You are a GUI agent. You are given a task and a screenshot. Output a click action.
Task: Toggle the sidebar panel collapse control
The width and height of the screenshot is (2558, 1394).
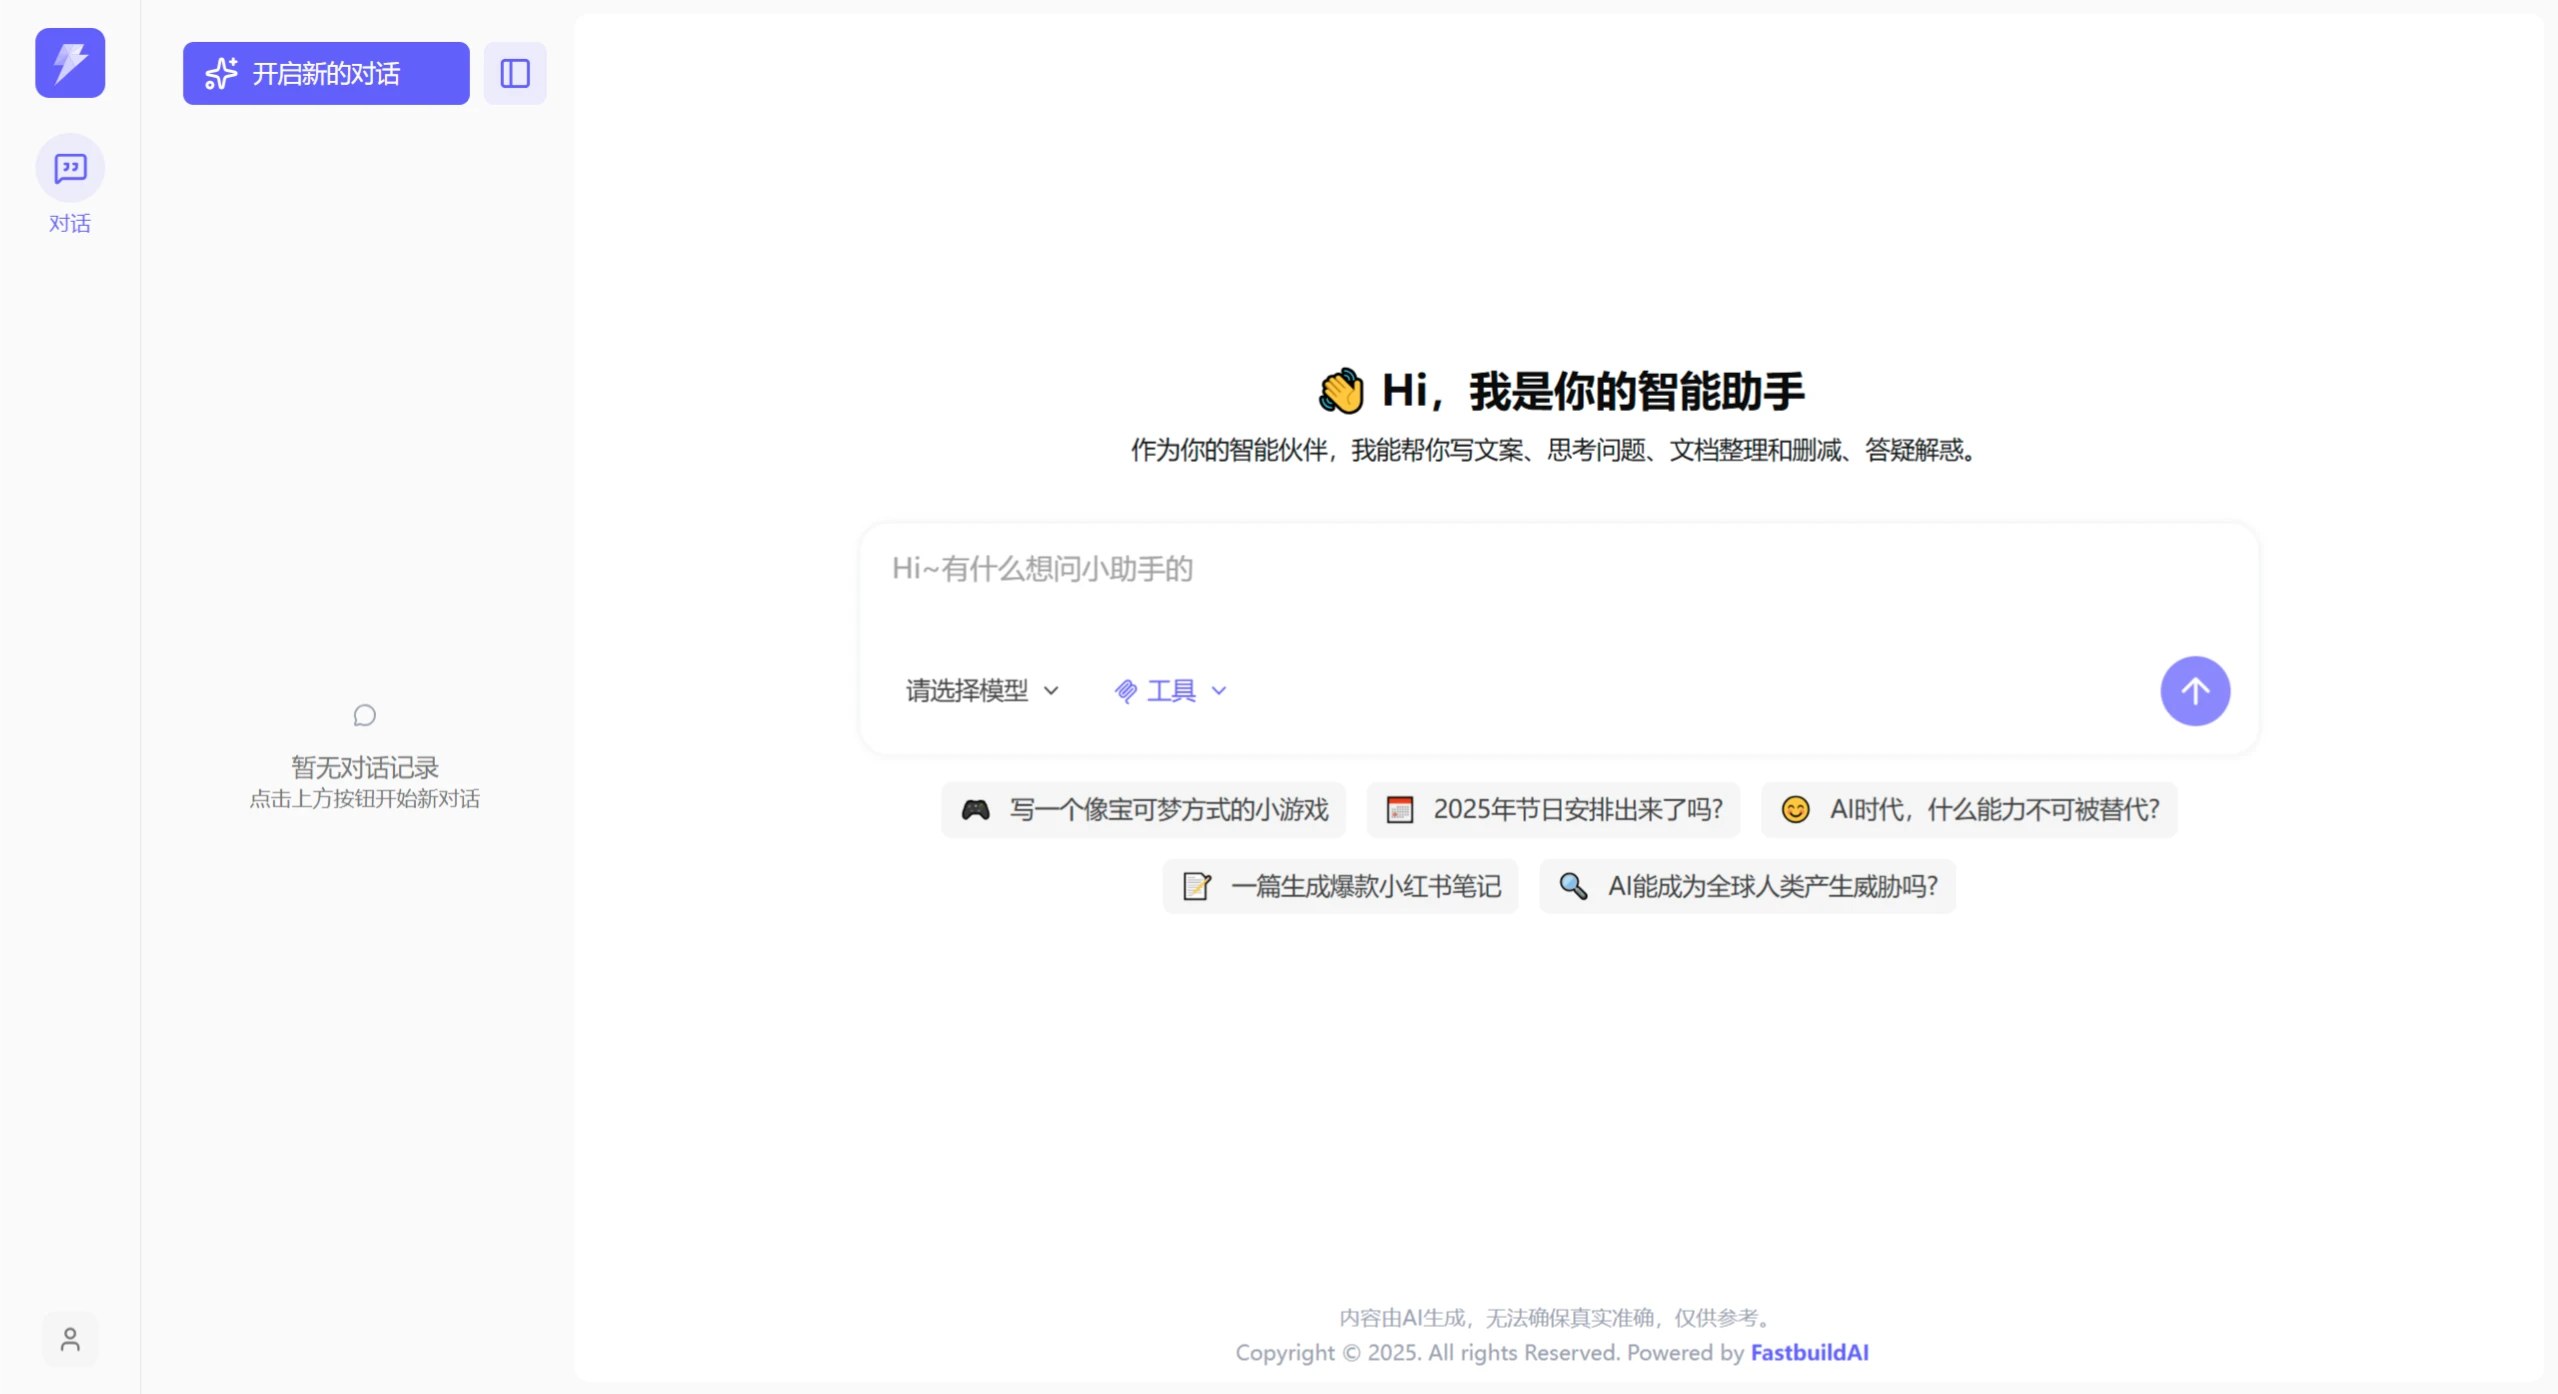click(x=515, y=73)
